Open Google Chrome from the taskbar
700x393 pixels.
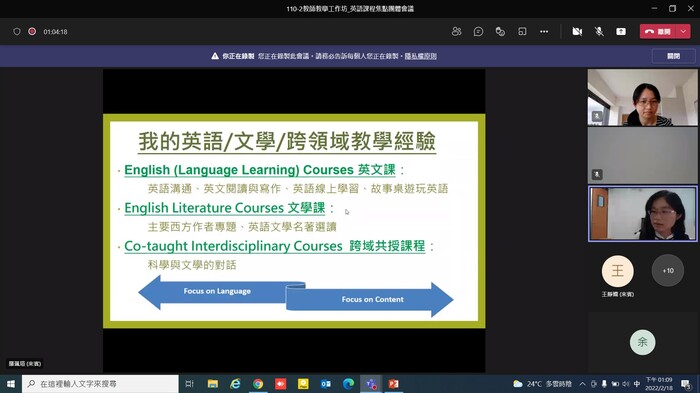click(258, 384)
